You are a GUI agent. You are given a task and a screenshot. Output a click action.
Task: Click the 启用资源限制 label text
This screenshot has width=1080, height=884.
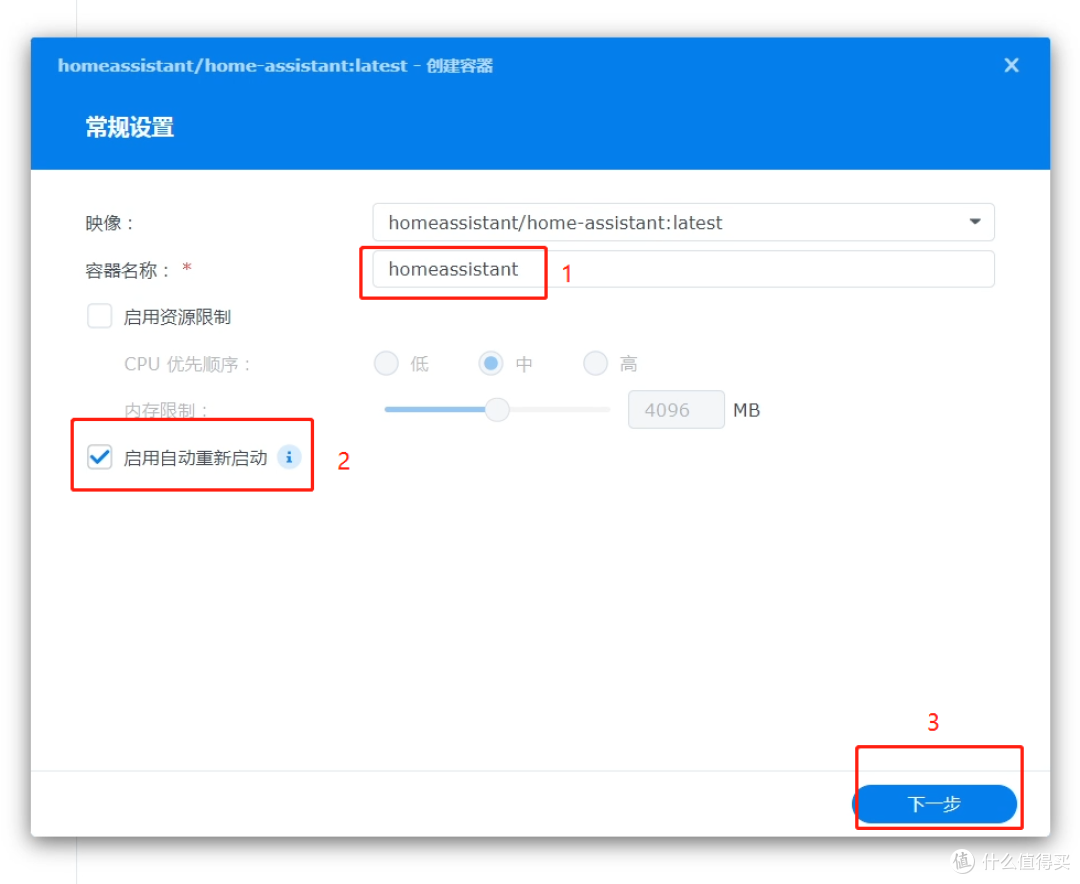177,317
